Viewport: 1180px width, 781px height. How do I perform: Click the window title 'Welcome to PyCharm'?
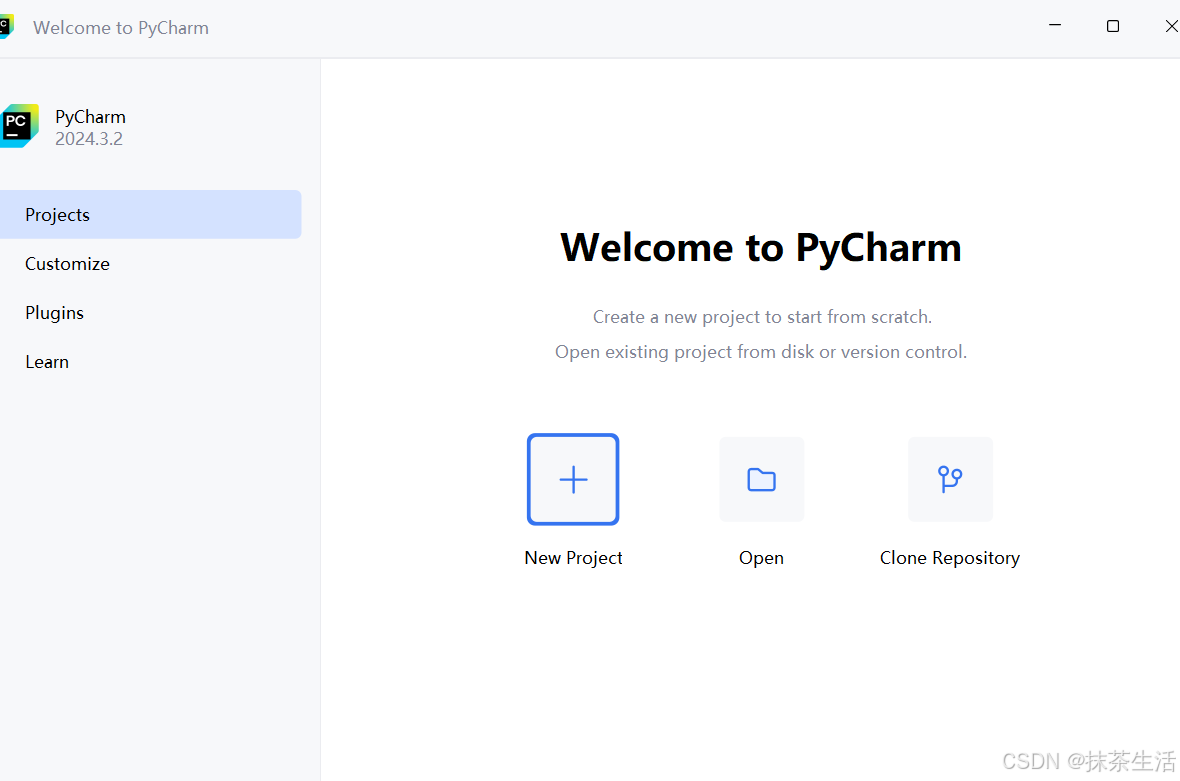tap(121, 28)
